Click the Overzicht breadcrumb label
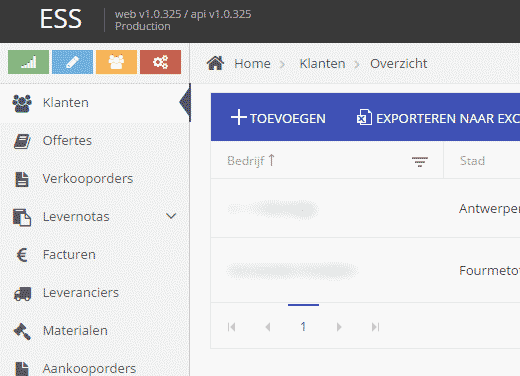This screenshot has width=520, height=376. click(x=399, y=63)
